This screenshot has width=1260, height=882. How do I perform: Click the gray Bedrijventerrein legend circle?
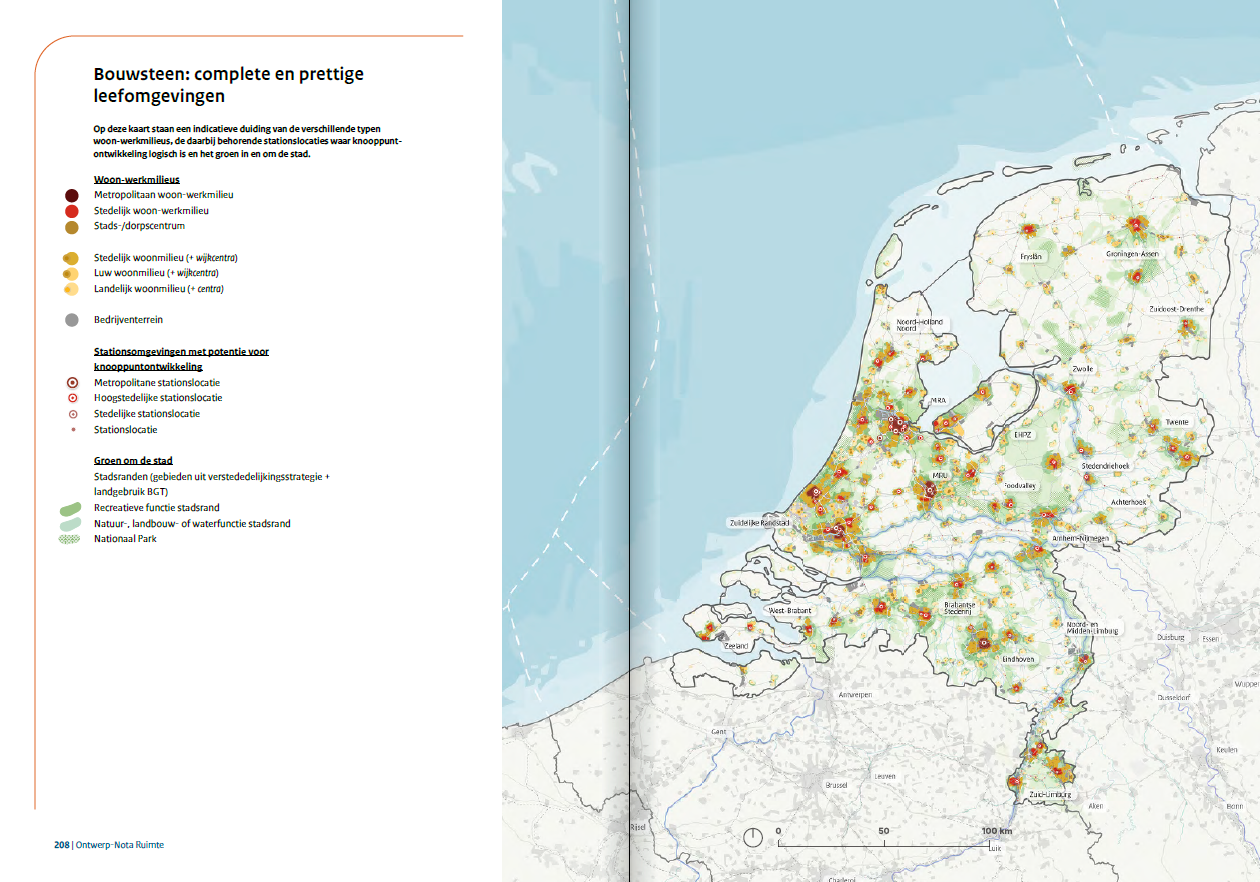pos(72,320)
